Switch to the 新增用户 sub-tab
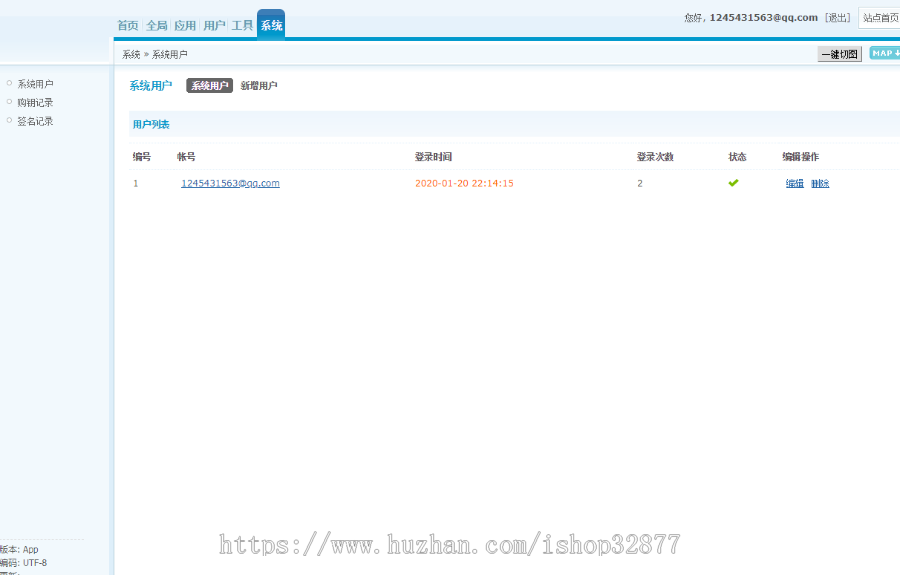This screenshot has height=575, width=900. 259,86
